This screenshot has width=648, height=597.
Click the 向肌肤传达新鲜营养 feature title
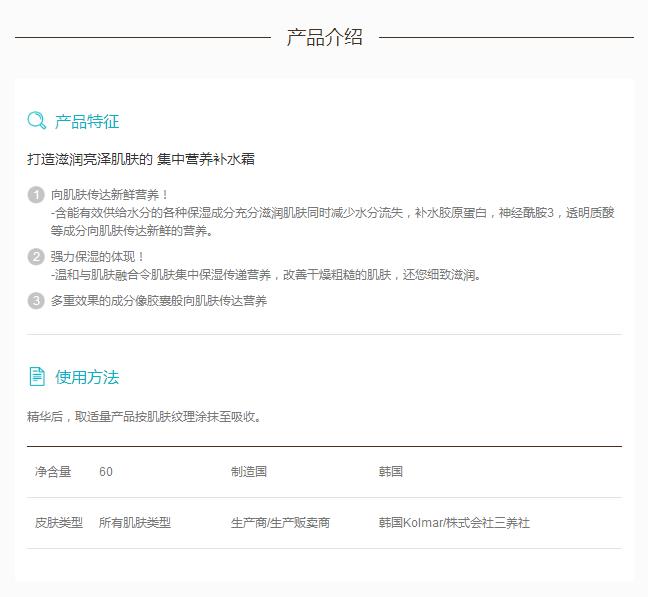tap(110, 195)
